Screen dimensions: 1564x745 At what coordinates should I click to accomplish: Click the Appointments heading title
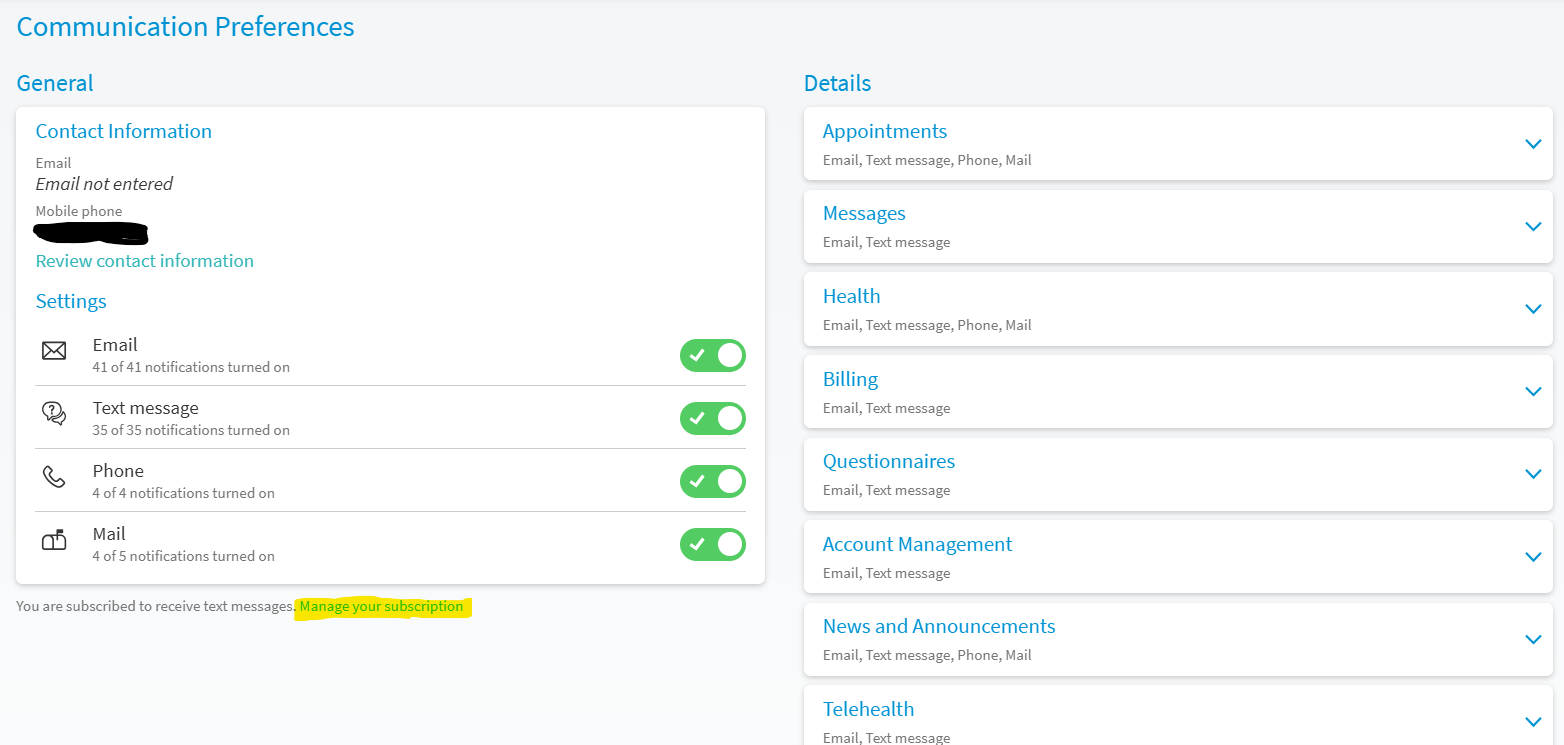pos(884,131)
